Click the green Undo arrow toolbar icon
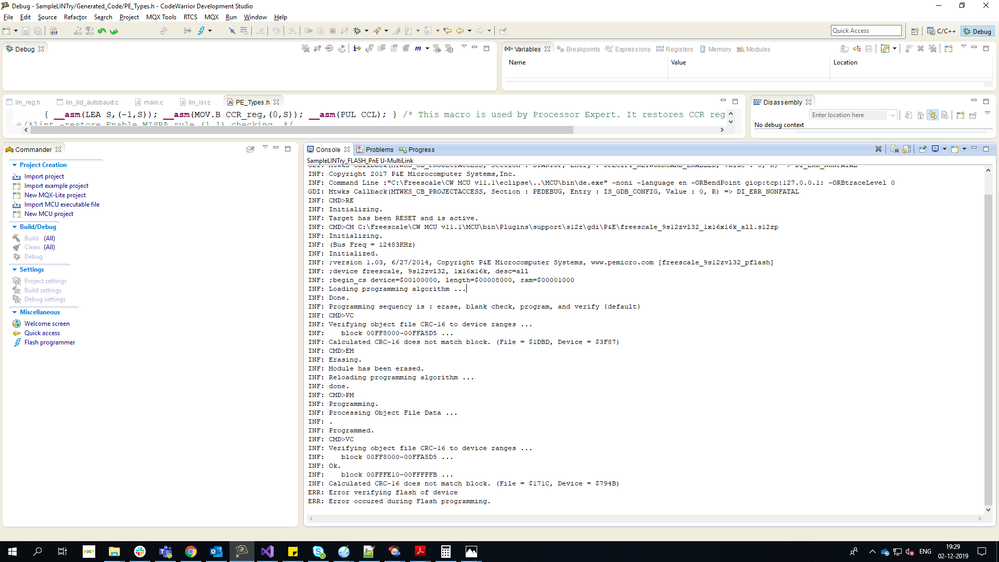 click(x=102, y=31)
